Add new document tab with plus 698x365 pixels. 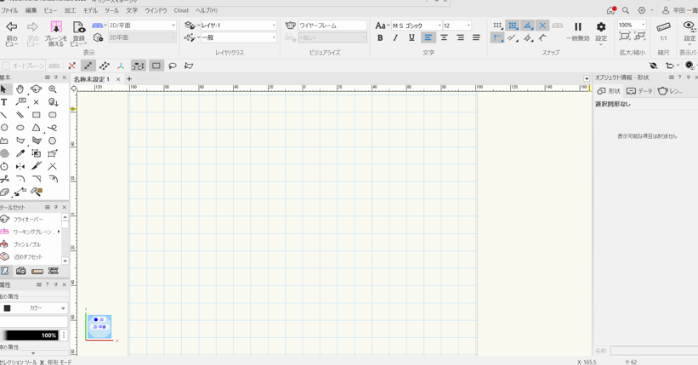(x=129, y=79)
